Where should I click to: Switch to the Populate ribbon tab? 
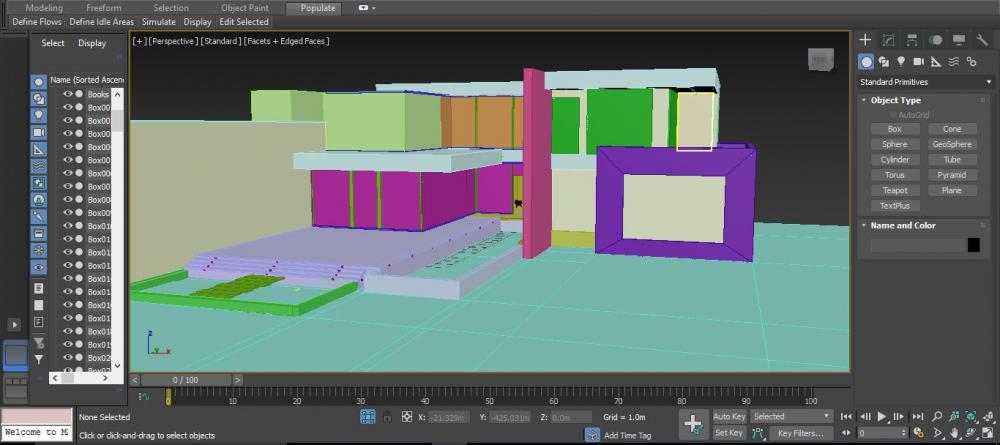tap(311, 8)
